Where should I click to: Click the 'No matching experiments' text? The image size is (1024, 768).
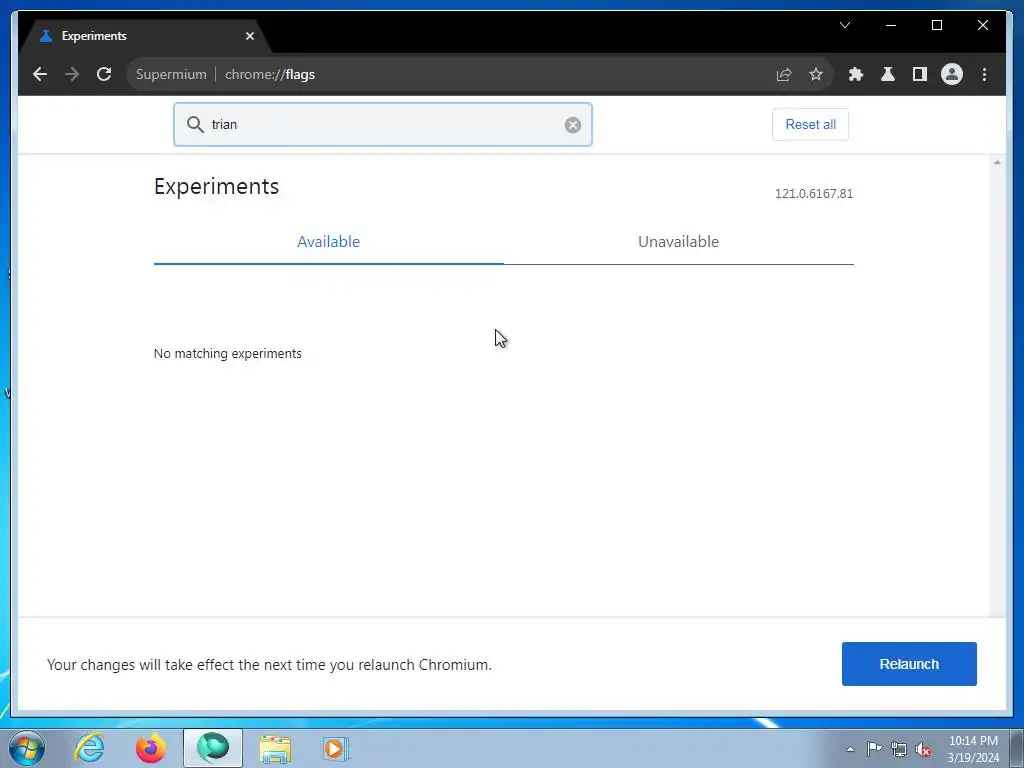[228, 353]
